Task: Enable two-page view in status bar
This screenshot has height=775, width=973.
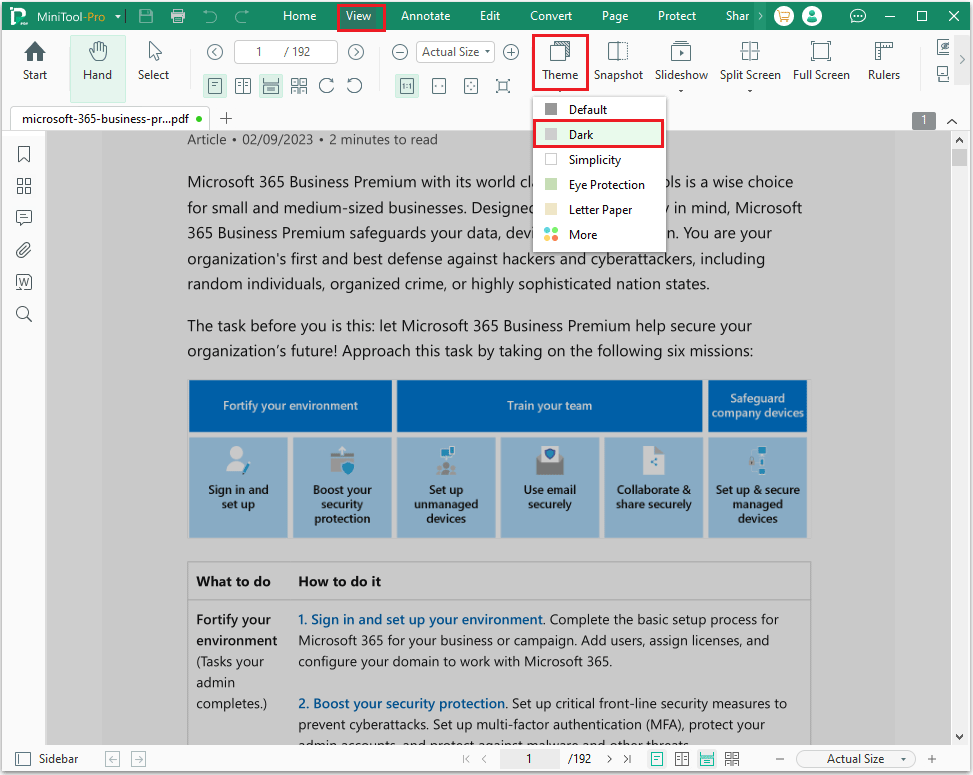Action: 682,759
